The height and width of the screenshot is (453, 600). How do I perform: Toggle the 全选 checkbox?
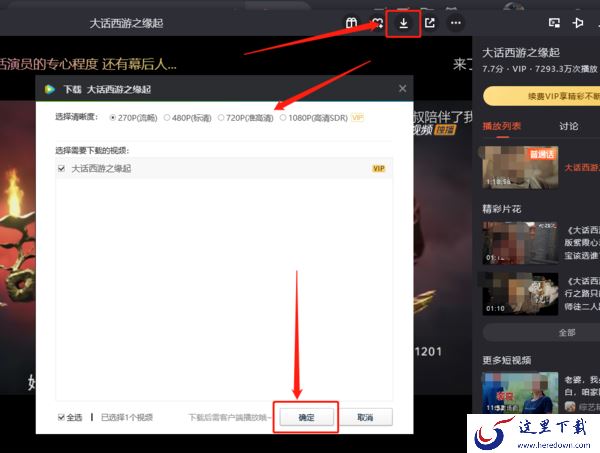(61, 417)
